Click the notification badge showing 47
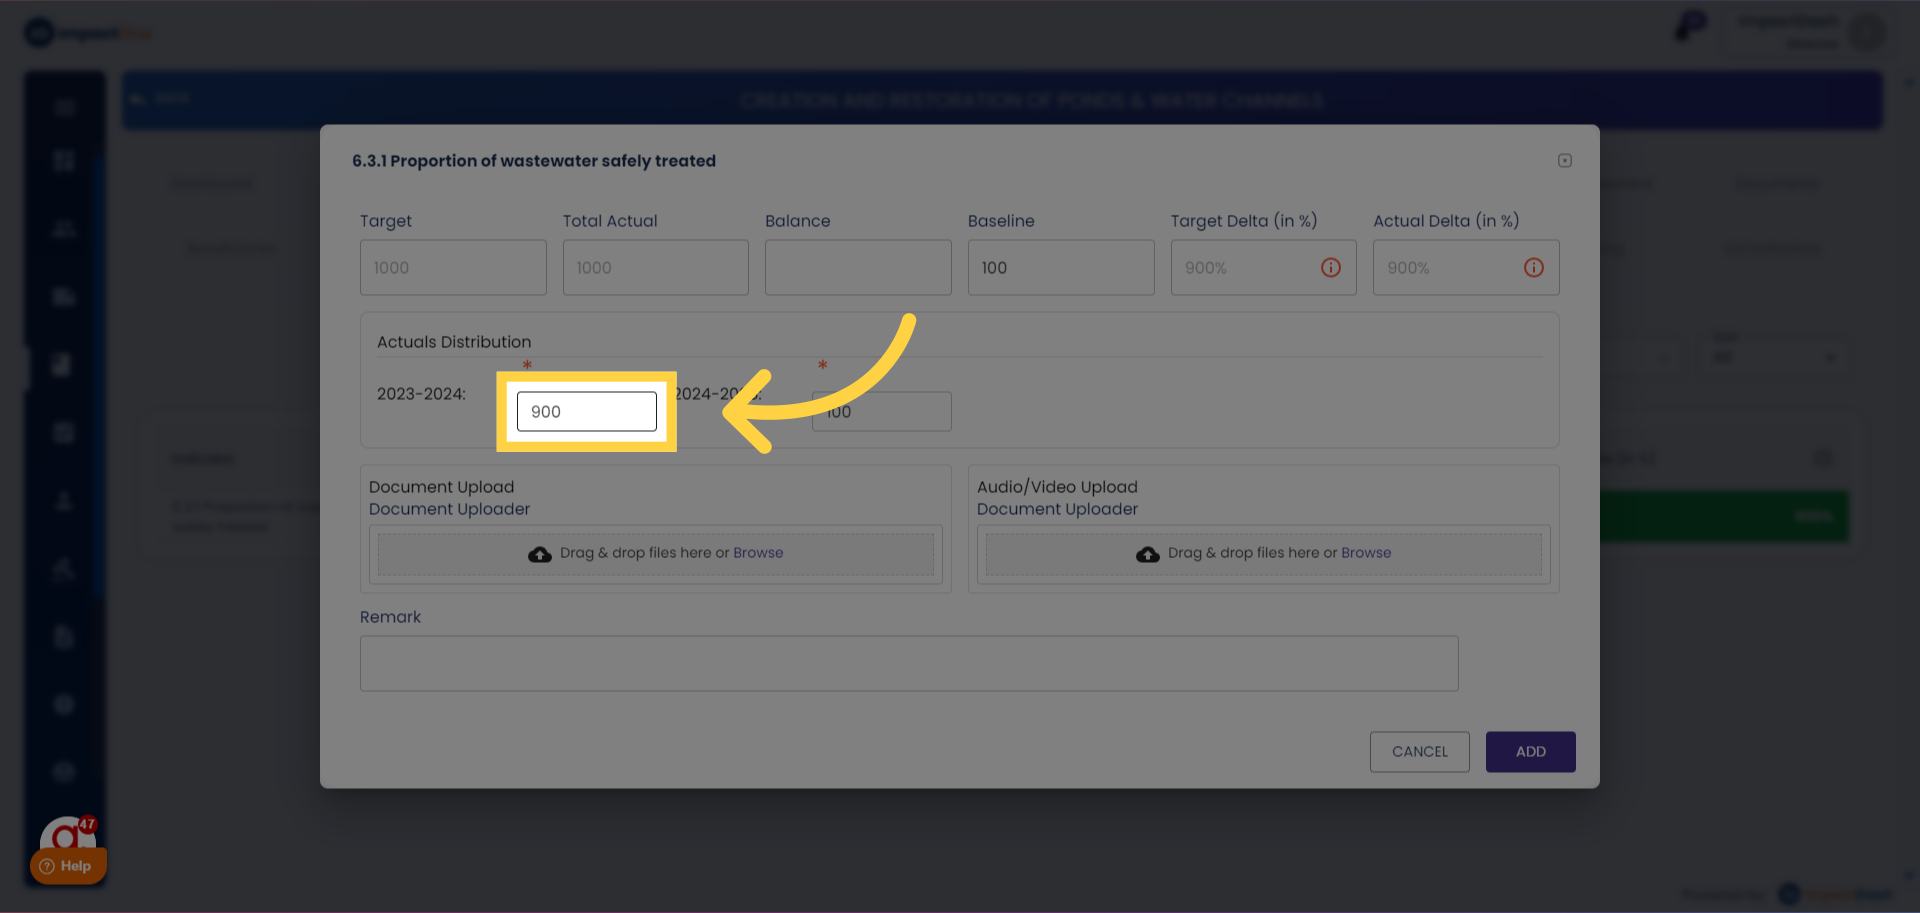Viewport: 1920px width, 913px height. pyautogui.click(x=87, y=825)
